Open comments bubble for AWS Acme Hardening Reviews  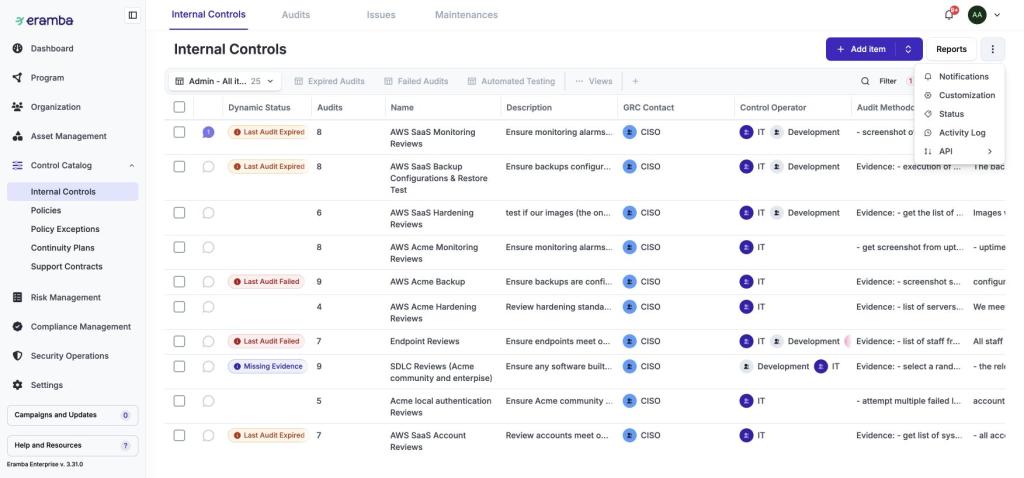[x=208, y=306]
